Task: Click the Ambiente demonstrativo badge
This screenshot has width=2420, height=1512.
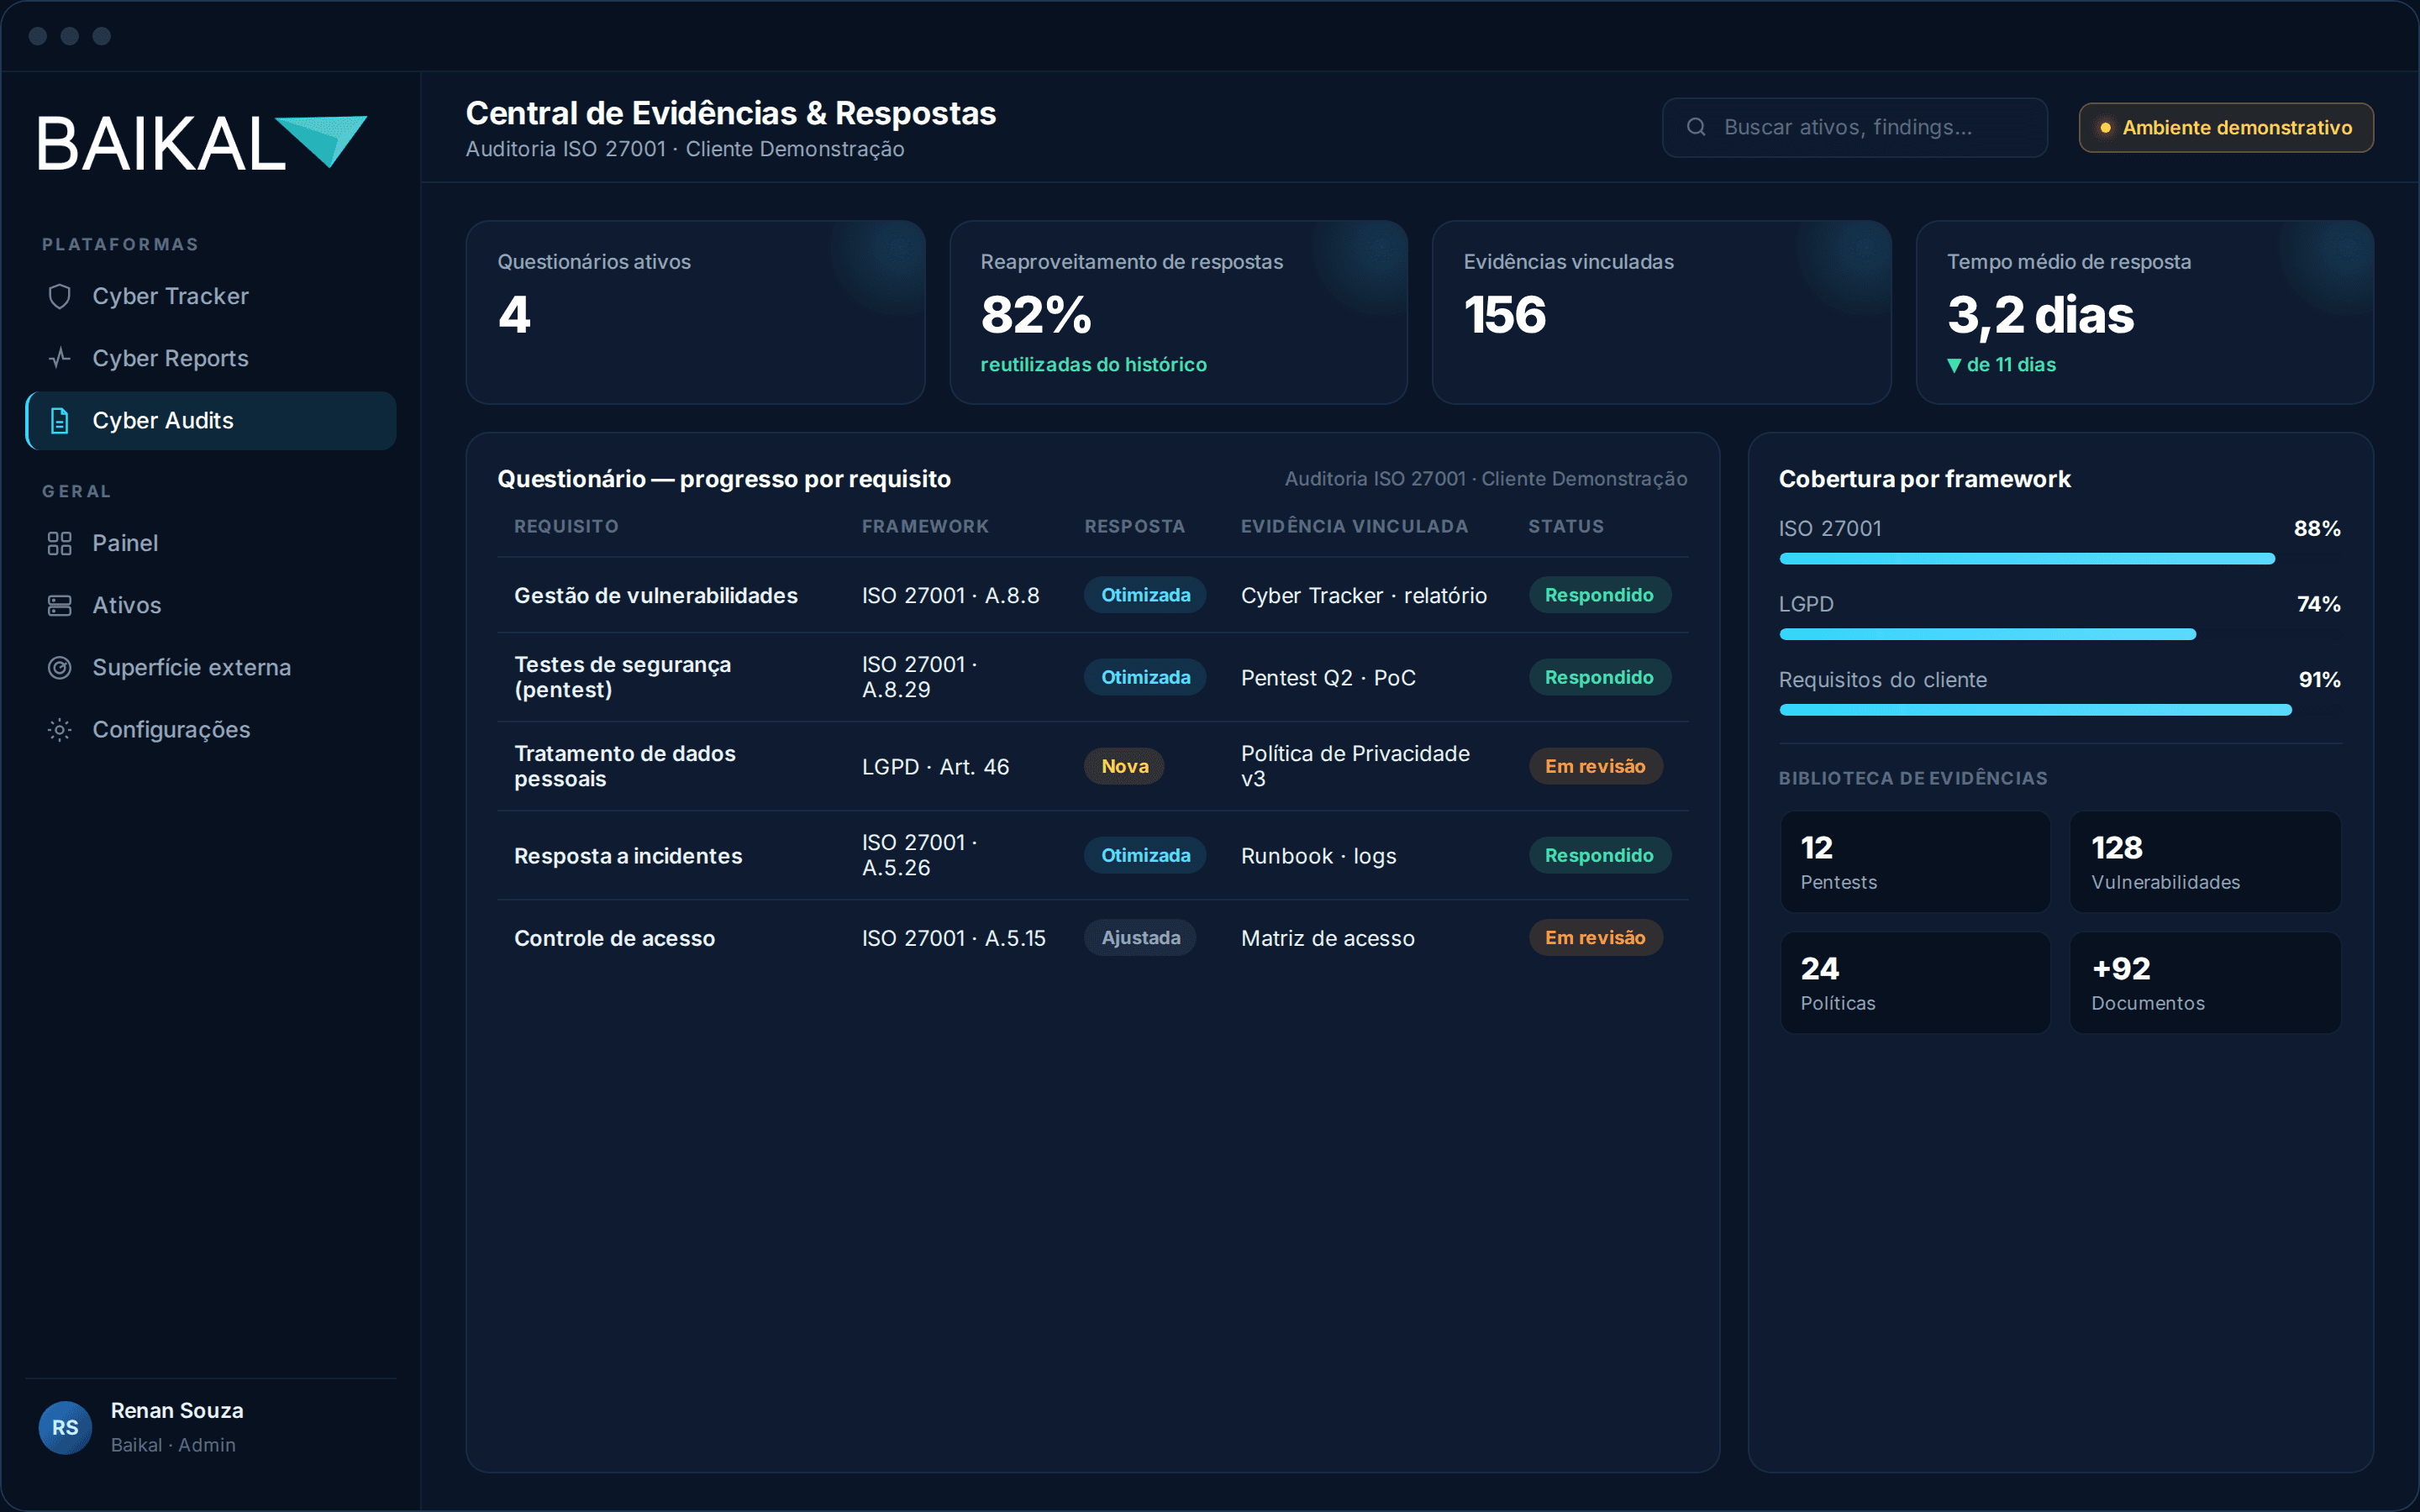Action: point(2226,127)
